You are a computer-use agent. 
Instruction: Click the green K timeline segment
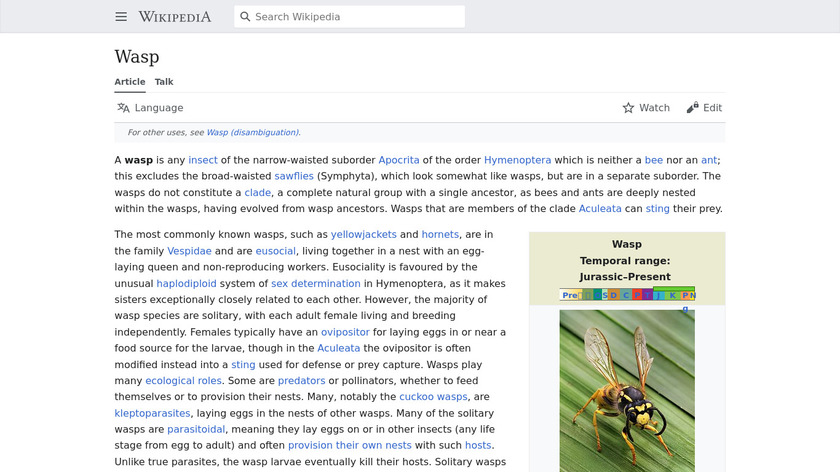[673, 295]
